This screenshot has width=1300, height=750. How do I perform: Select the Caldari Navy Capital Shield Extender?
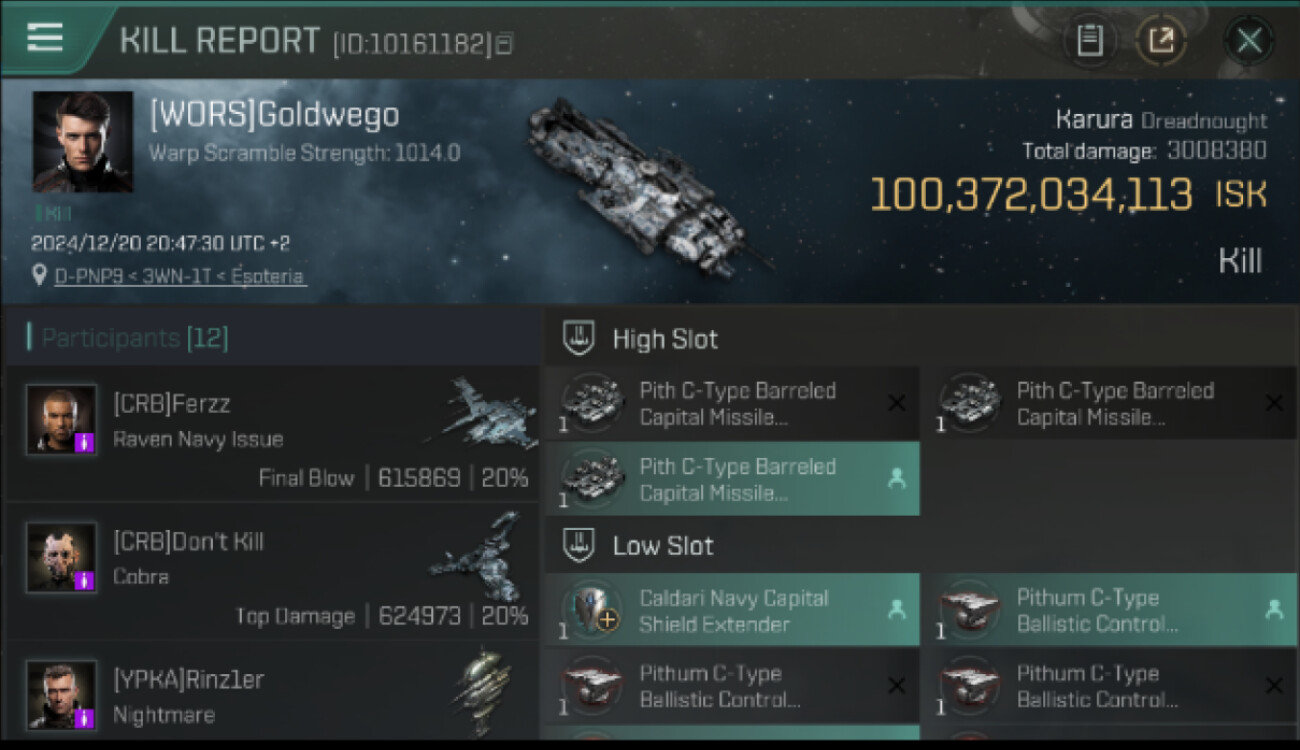click(x=732, y=610)
